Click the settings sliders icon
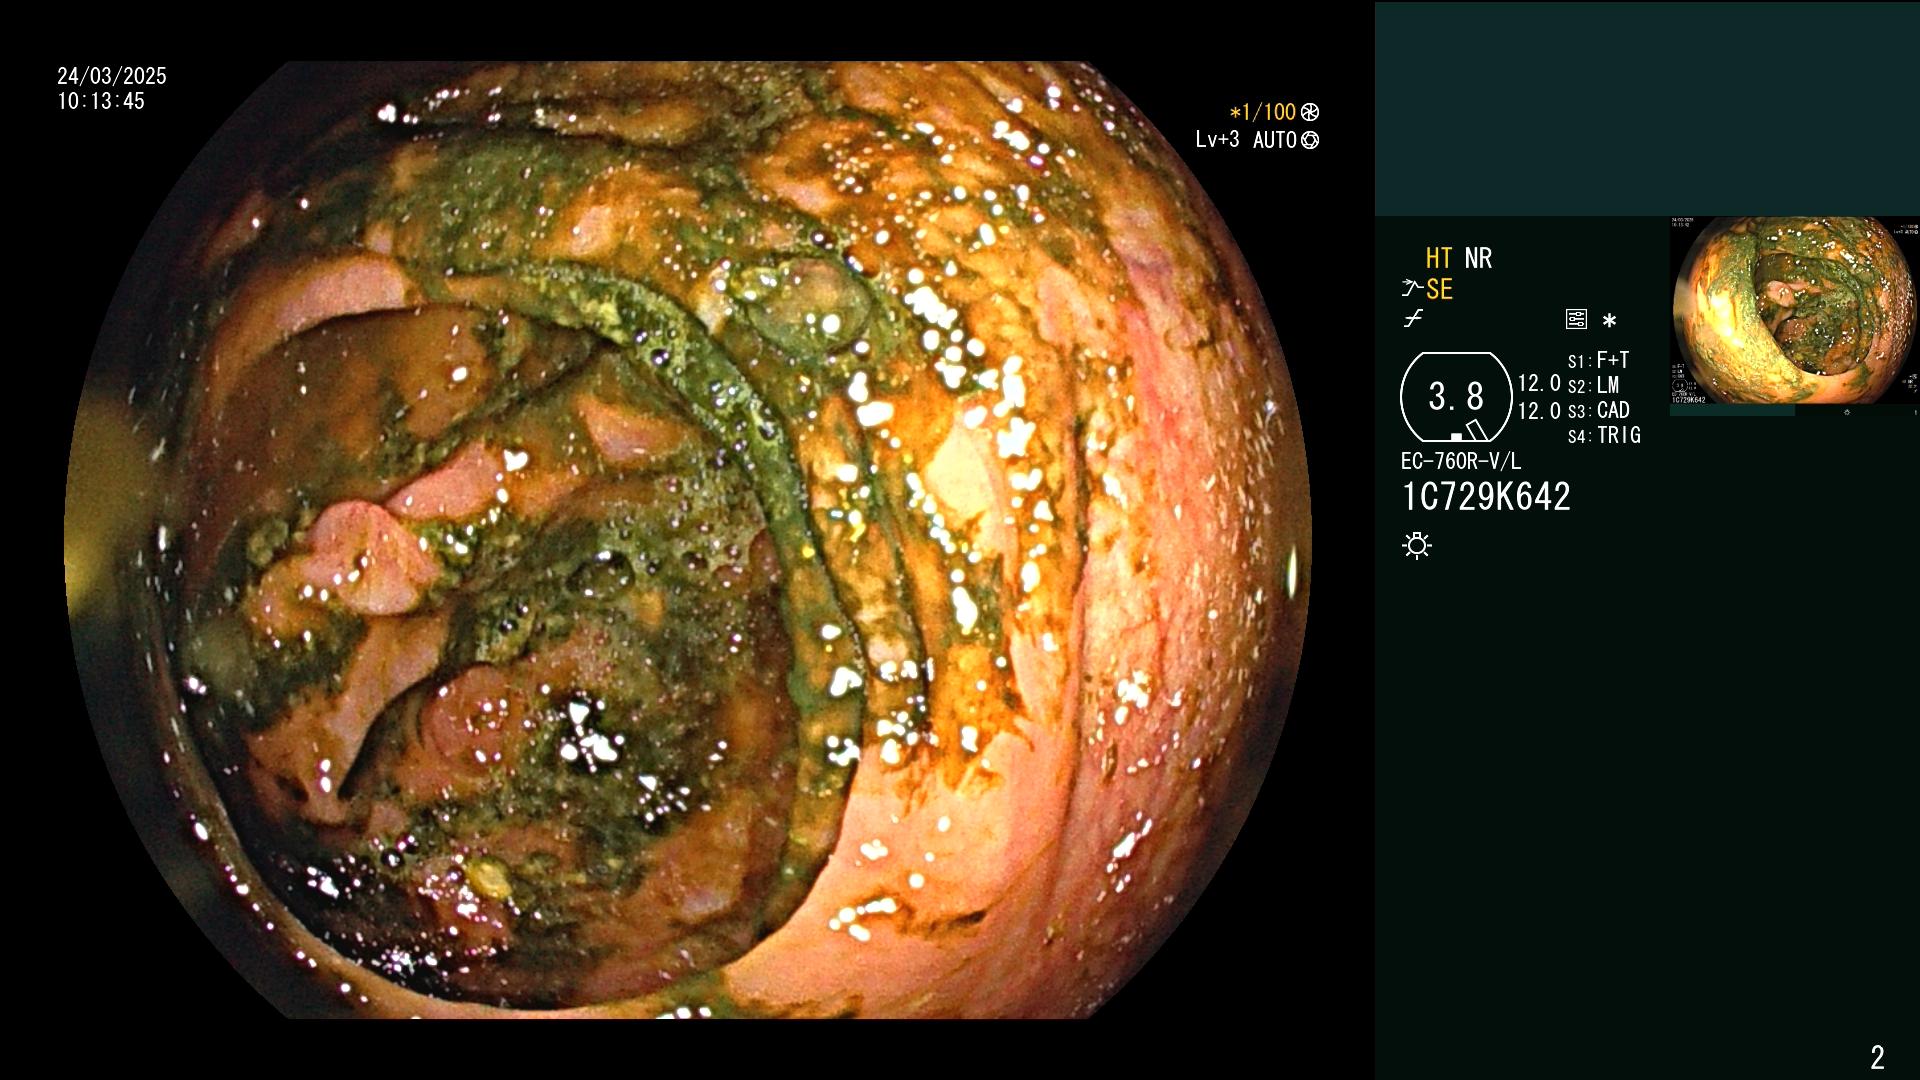Image resolution: width=1920 pixels, height=1080 pixels. click(x=1576, y=319)
